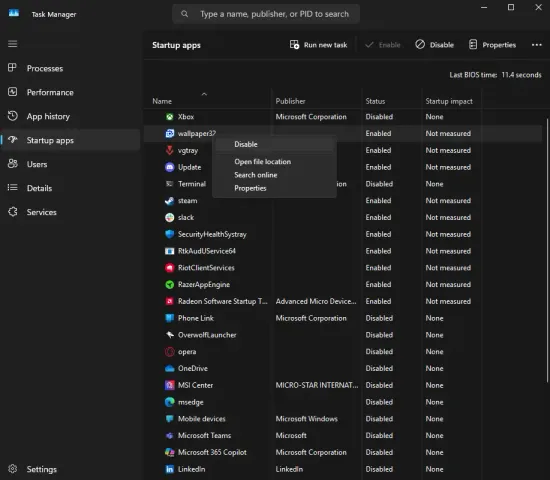Choose Search online in context menu
This screenshot has height=480, width=550.
(274, 175)
